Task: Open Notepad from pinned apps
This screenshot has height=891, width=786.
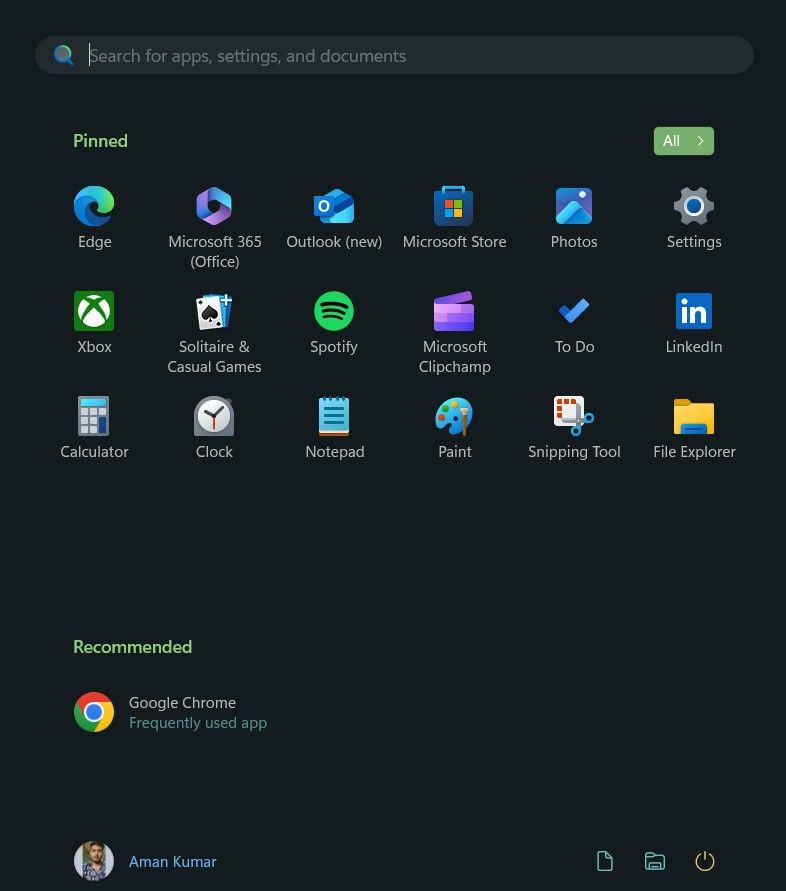Action: 334,427
